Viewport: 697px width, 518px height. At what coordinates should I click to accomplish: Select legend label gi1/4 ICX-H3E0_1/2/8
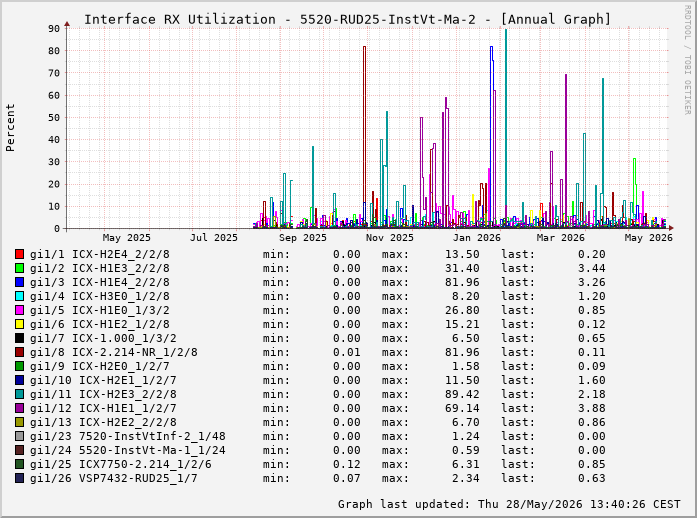pos(100,297)
